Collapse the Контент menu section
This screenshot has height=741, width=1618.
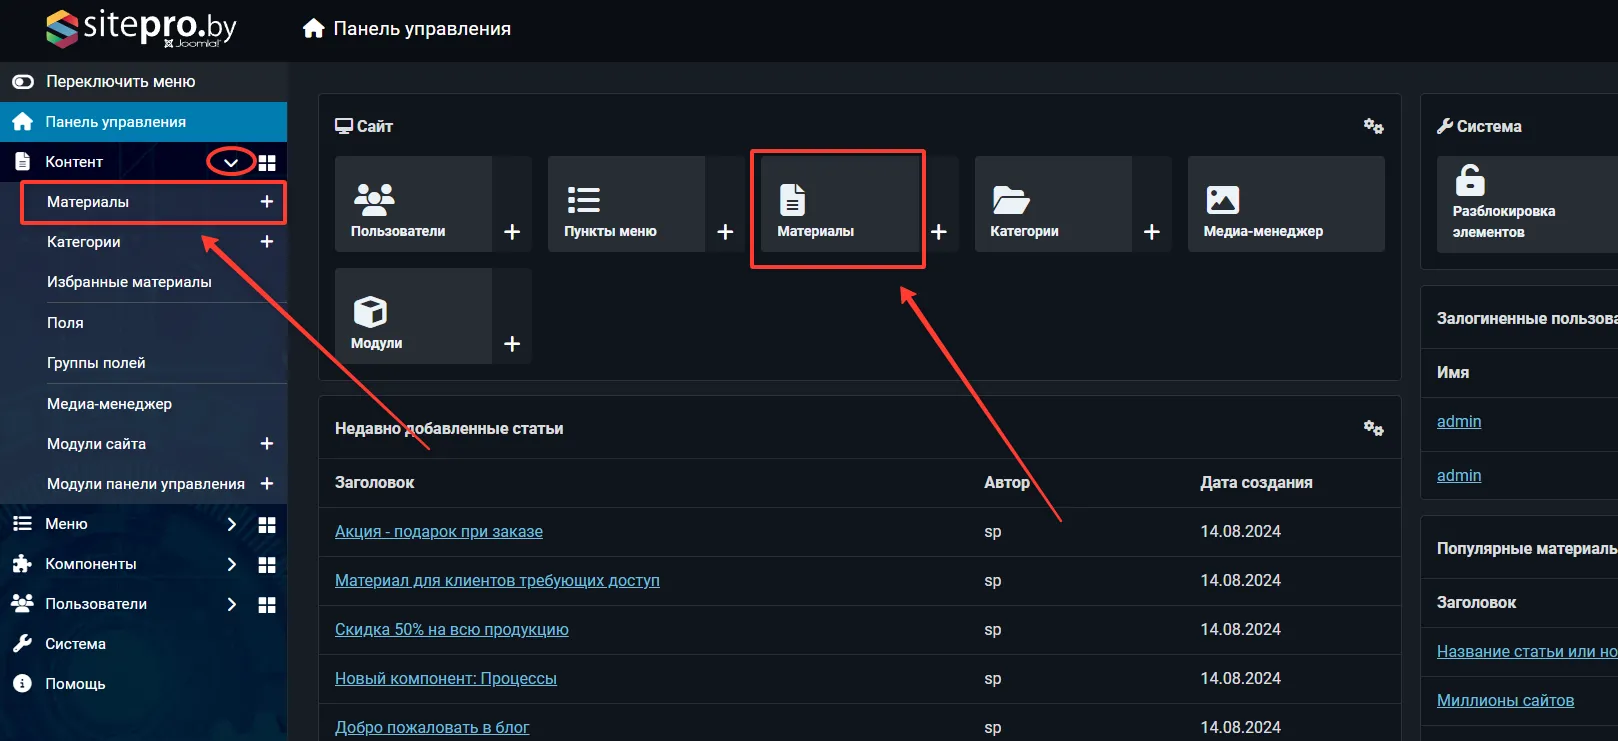coord(231,162)
